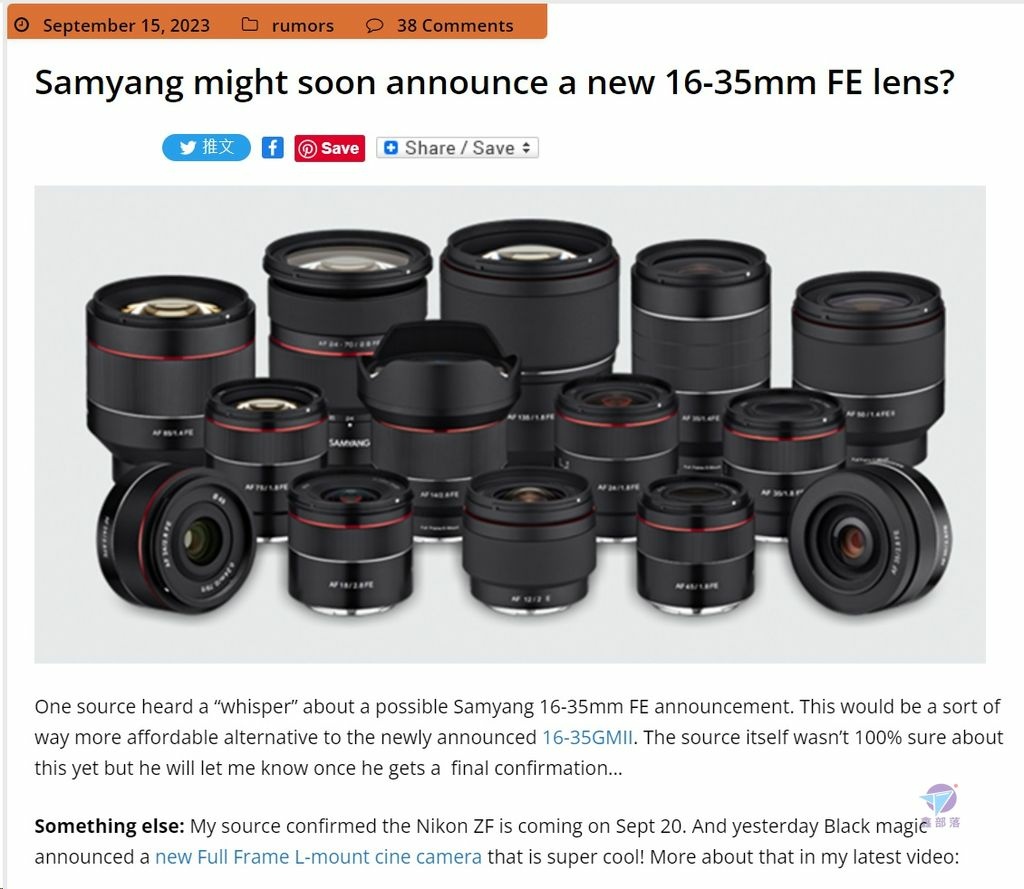Click the Twitter tweet share button

(206, 148)
